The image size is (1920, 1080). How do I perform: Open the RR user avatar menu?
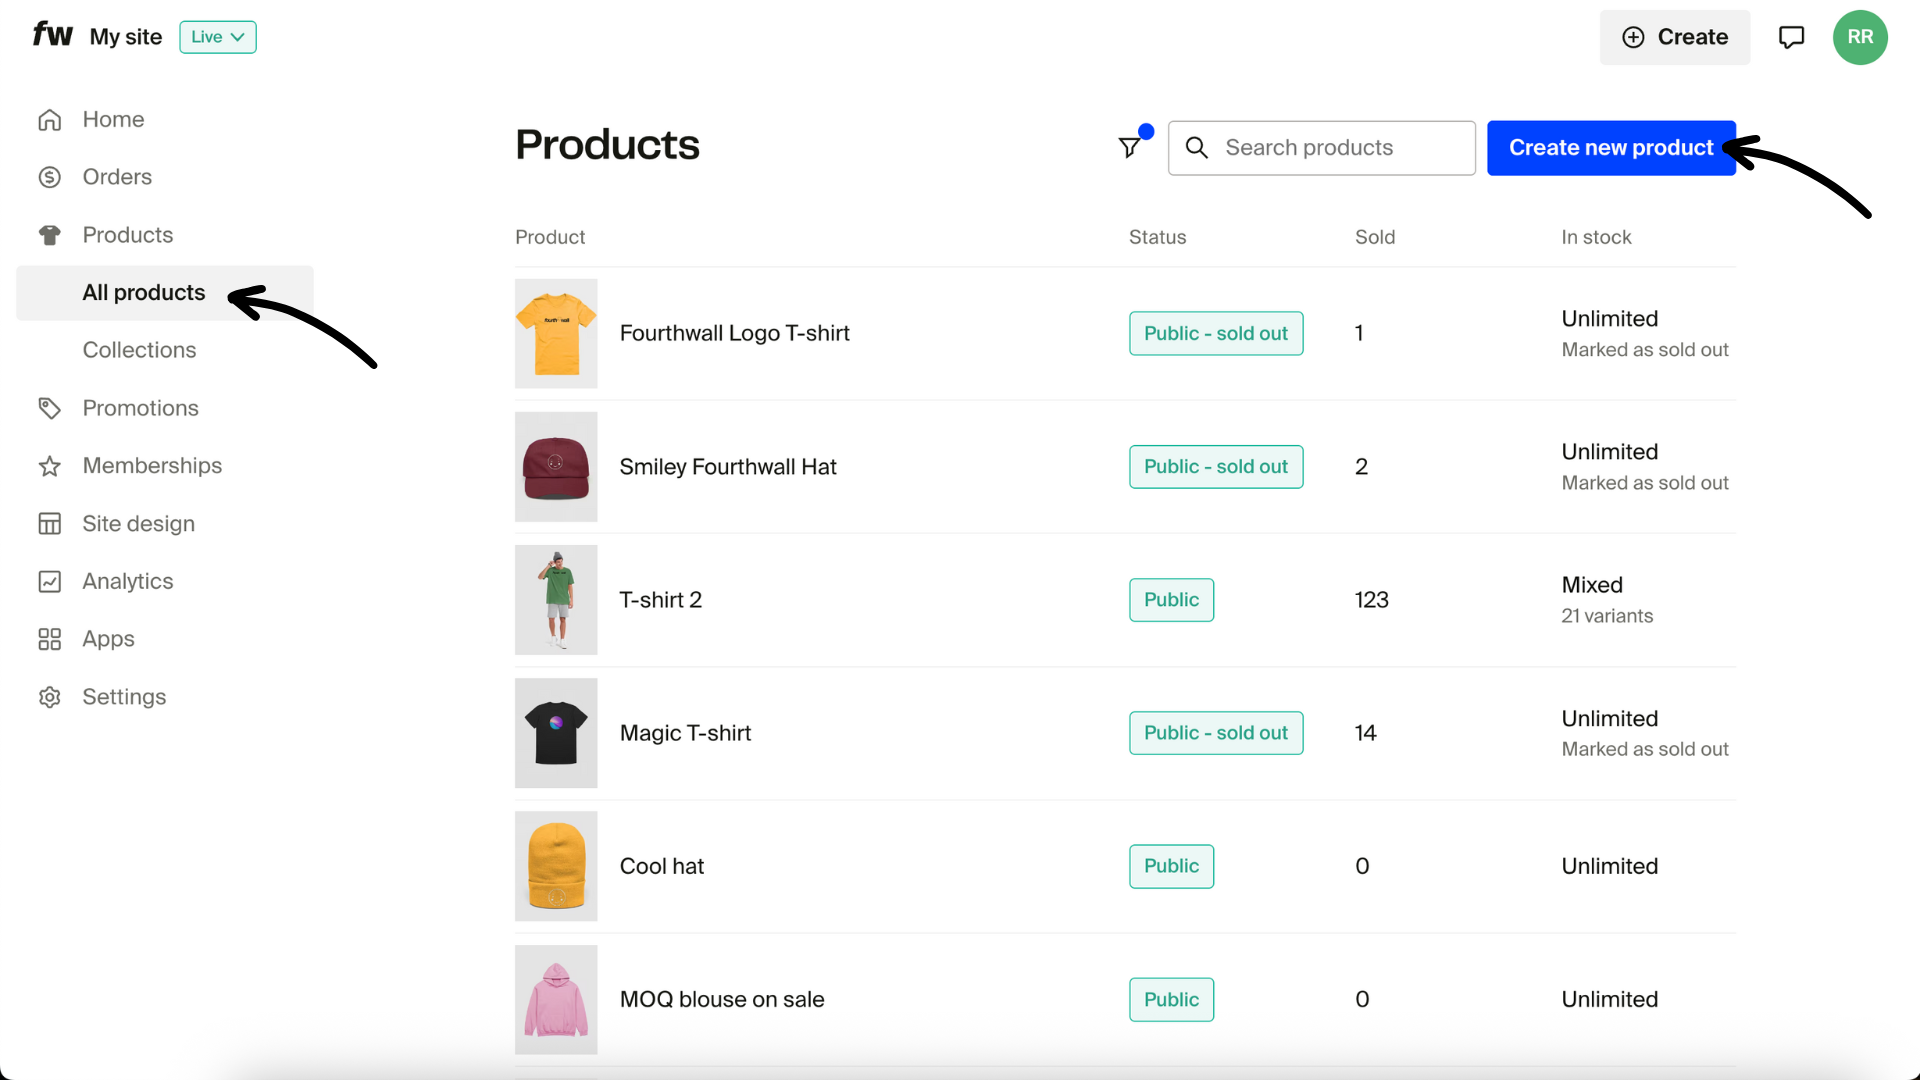1860,37
